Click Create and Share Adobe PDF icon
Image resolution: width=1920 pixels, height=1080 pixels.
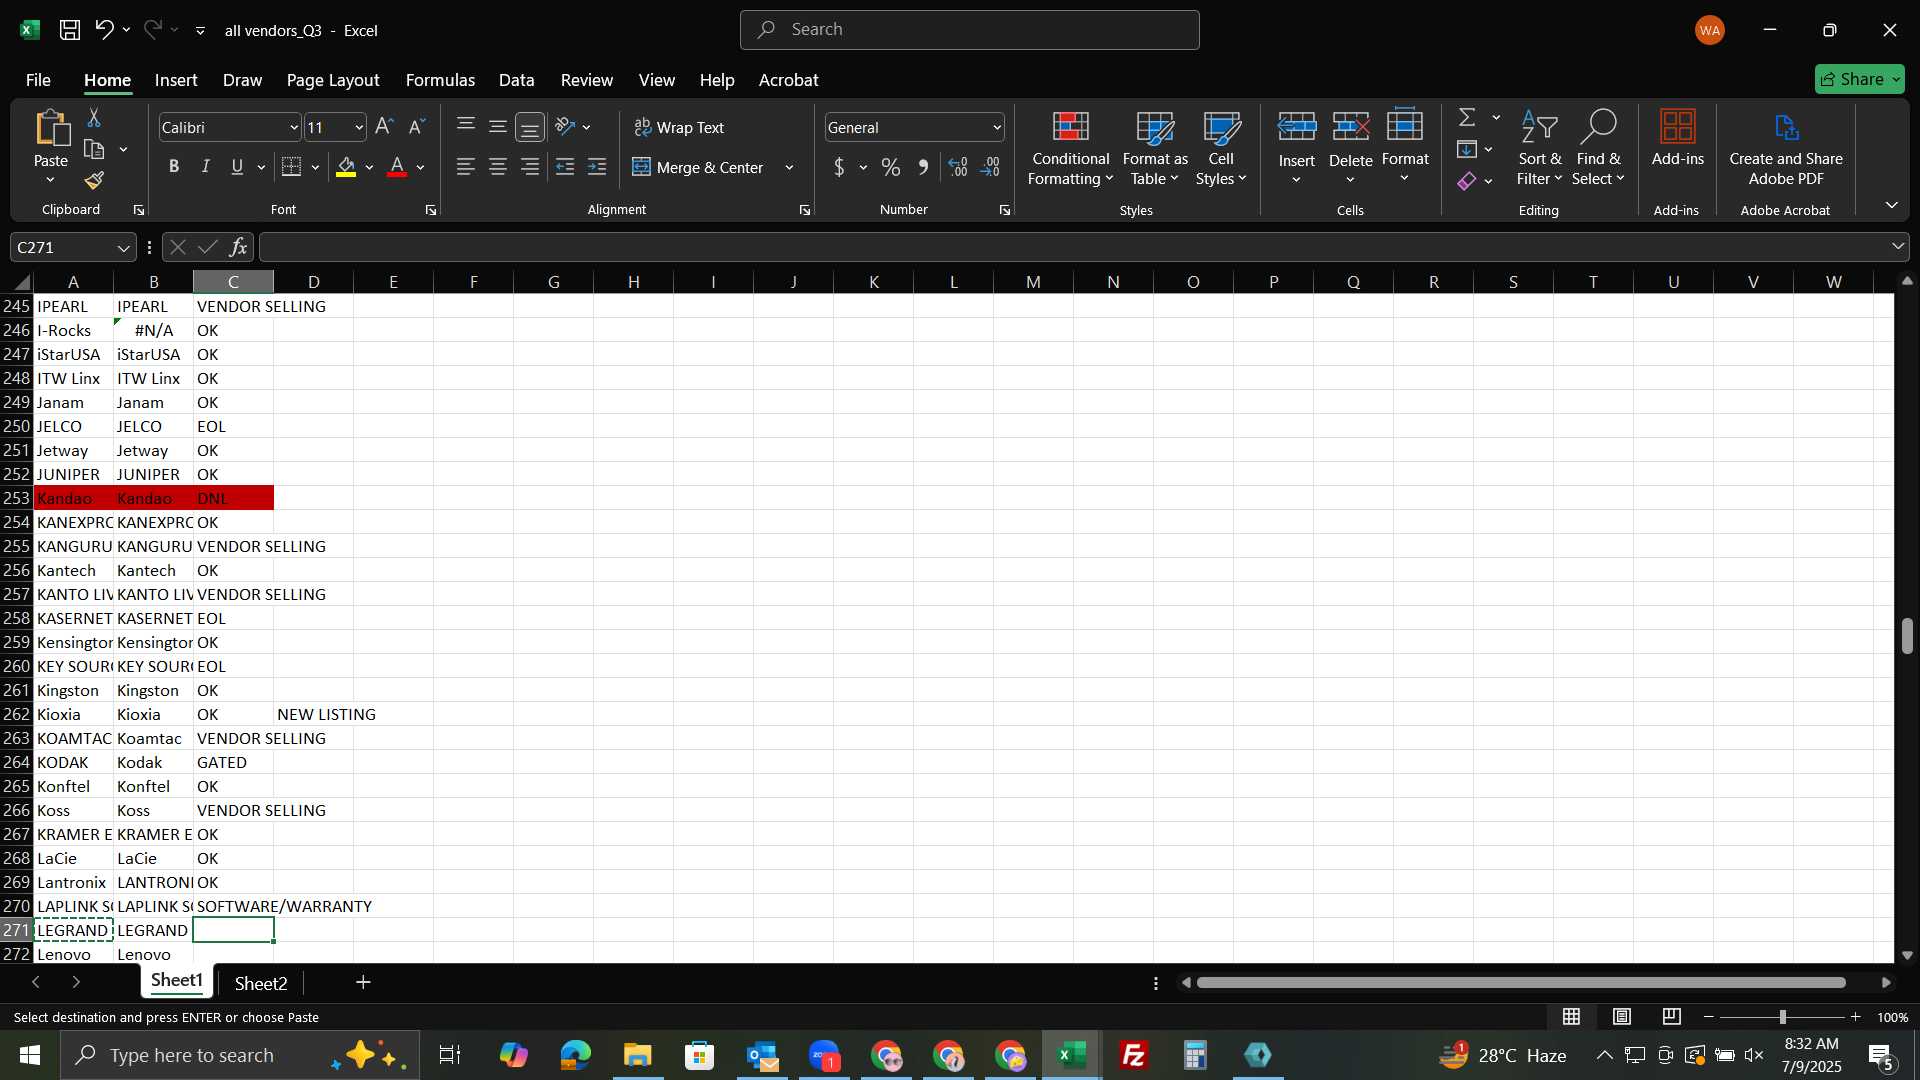tap(1786, 127)
